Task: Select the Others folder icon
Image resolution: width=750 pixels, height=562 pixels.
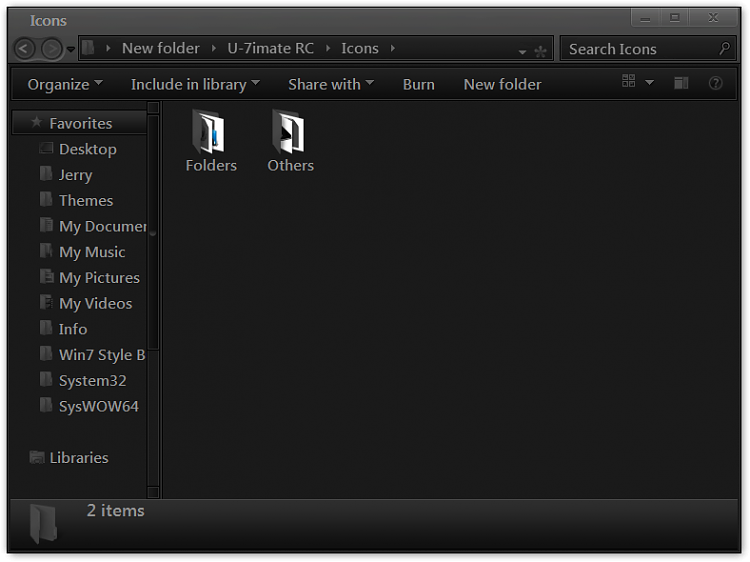Action: point(288,131)
